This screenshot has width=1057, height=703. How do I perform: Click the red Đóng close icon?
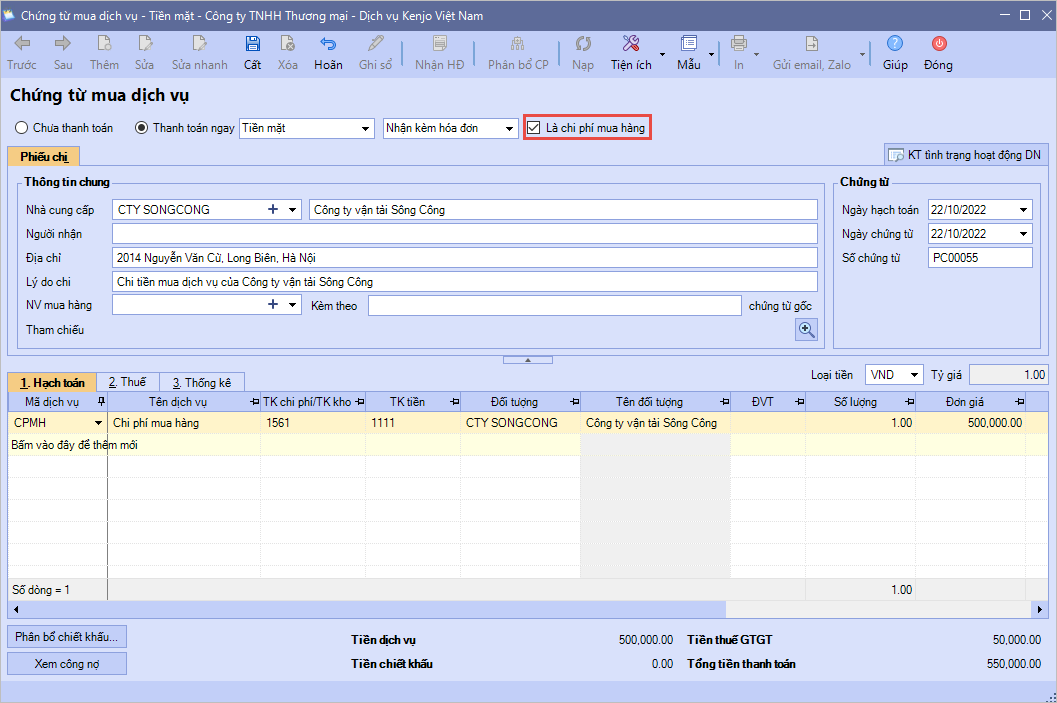938,44
